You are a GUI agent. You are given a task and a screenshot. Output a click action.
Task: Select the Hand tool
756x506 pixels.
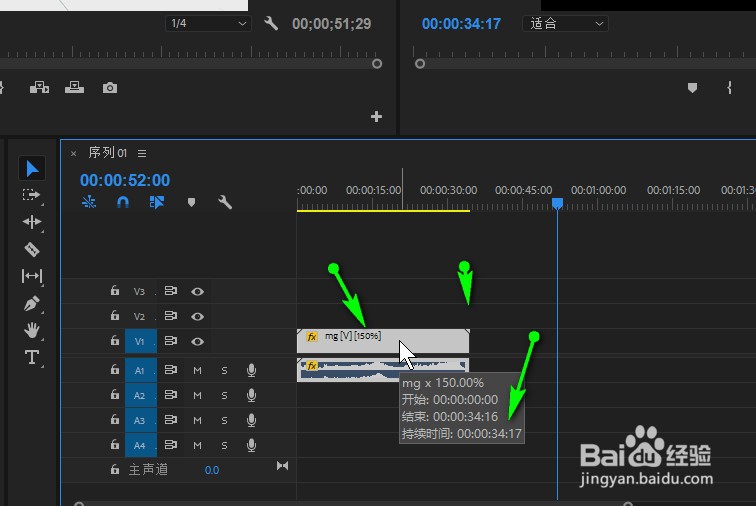coord(32,330)
